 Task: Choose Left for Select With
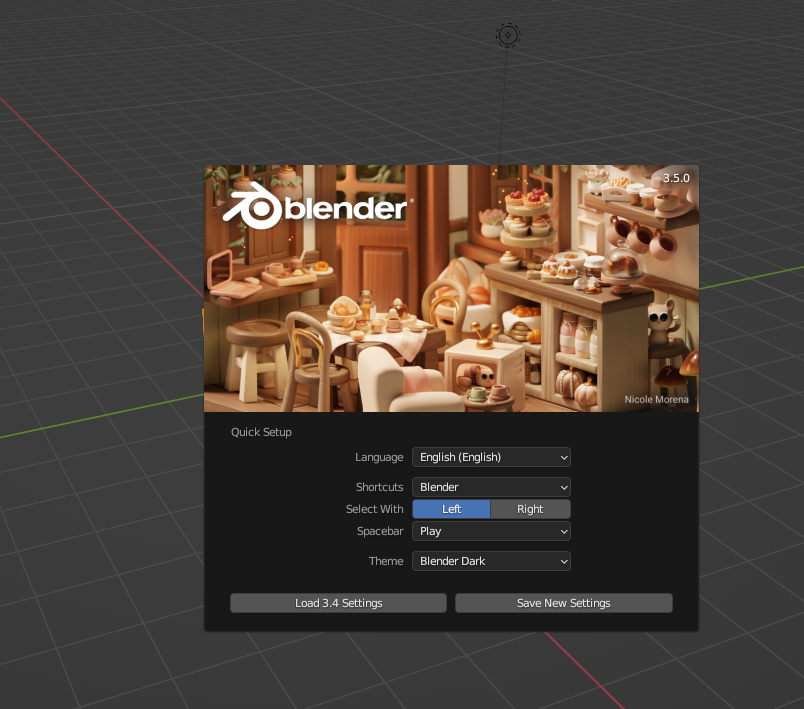point(451,509)
